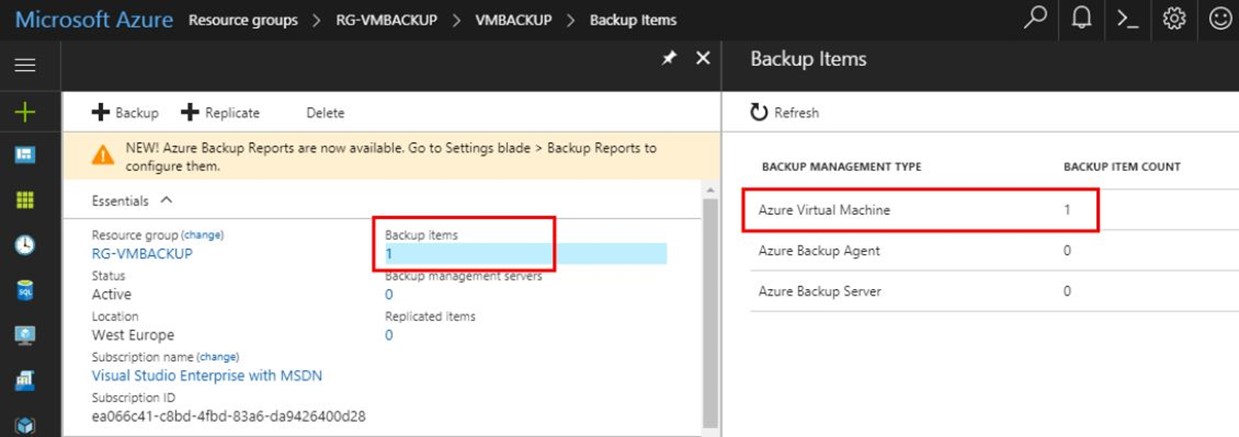Open the RG-VMBACKUP resource group link
1239x437 pixels.
click(x=142, y=253)
